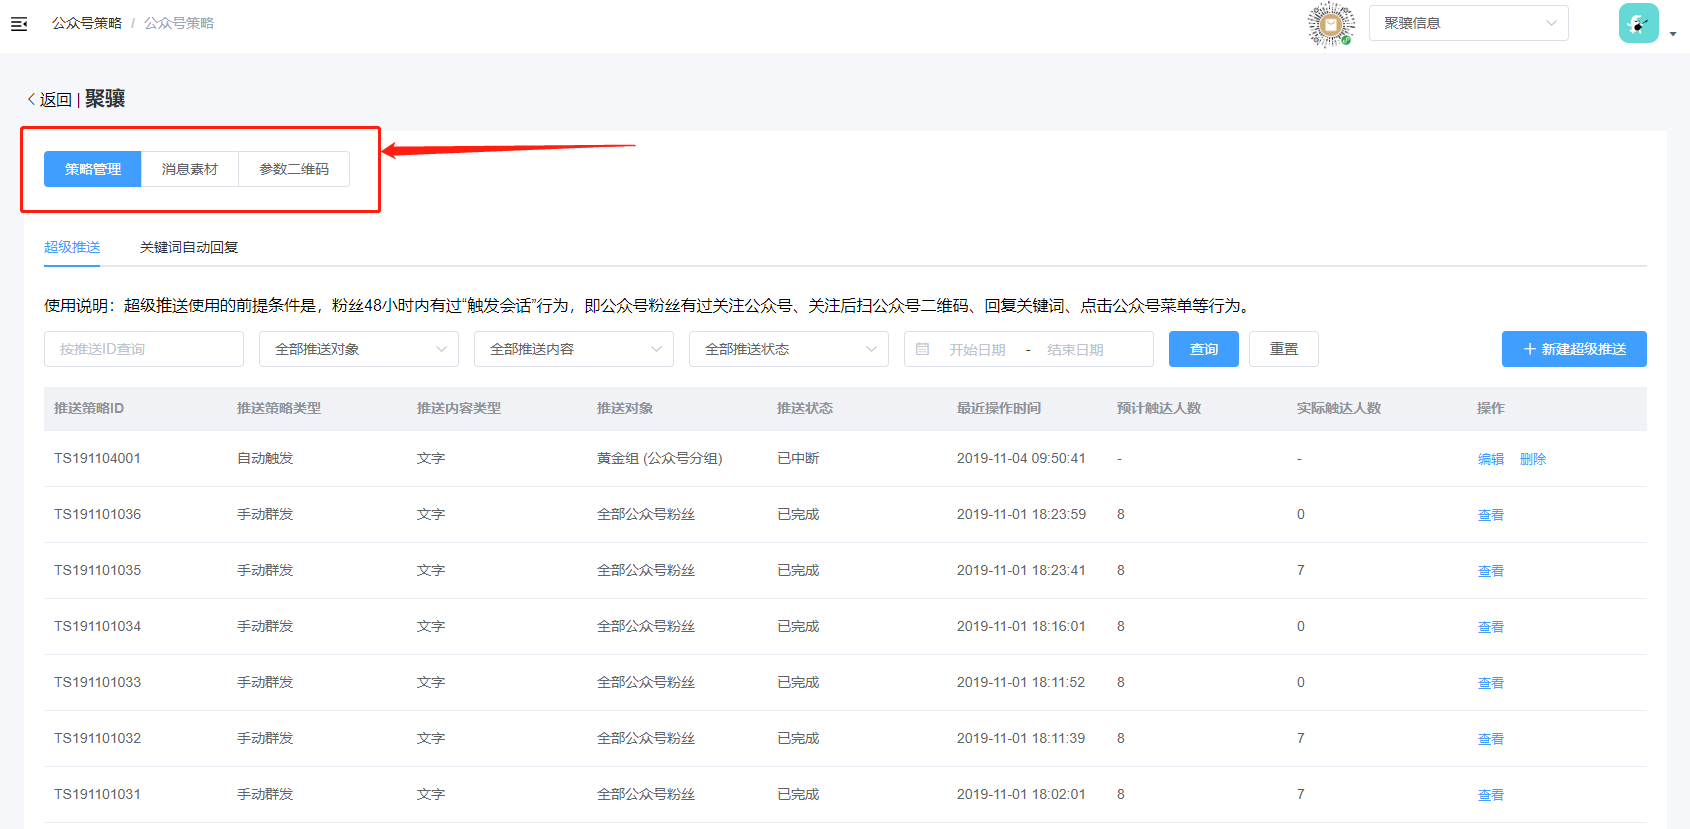Click 编辑 for strategy TS191104001

[x=1490, y=459]
